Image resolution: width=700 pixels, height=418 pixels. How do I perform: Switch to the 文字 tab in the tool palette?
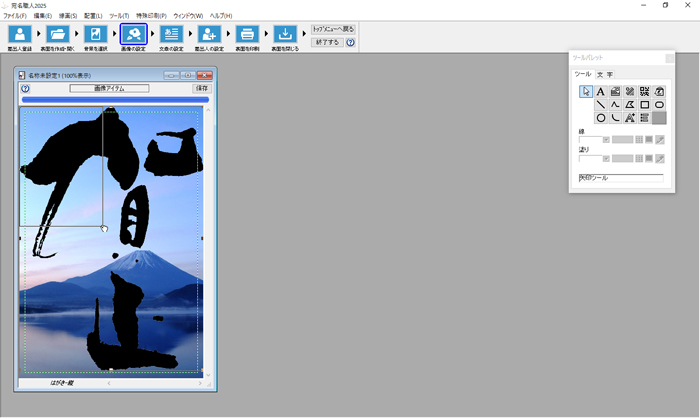pos(604,75)
